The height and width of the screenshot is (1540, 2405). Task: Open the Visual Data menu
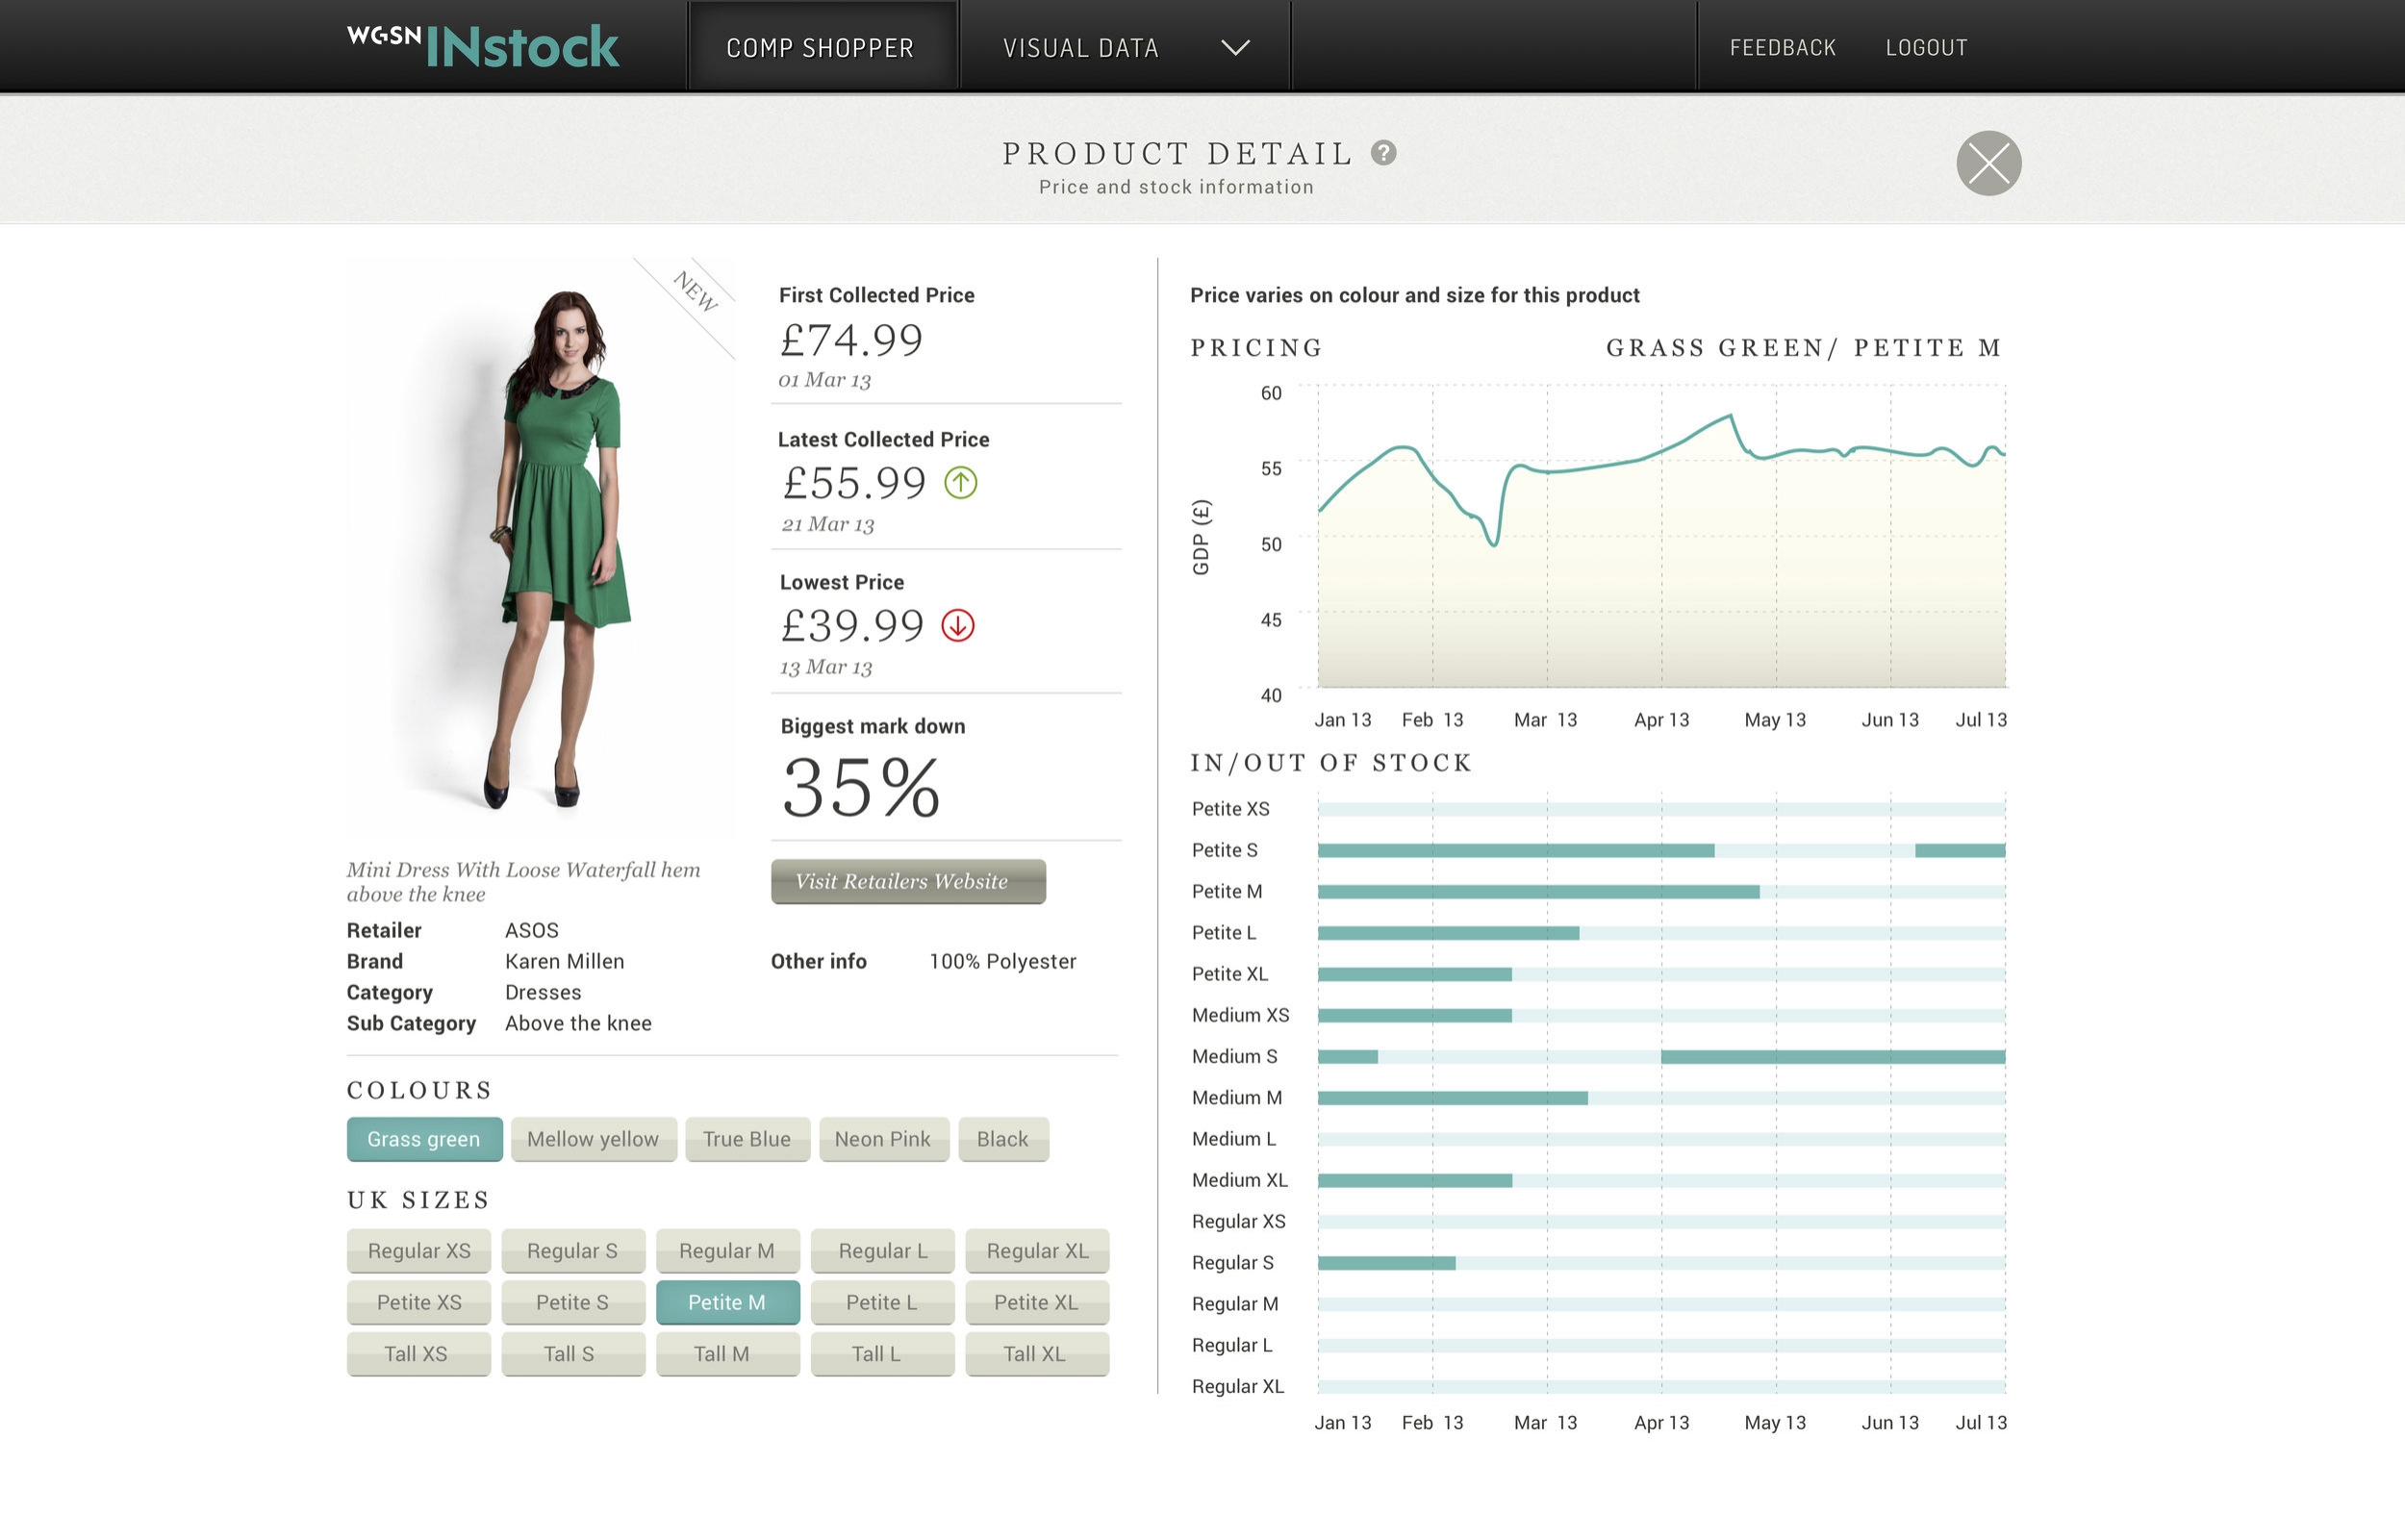click(x=1124, y=47)
